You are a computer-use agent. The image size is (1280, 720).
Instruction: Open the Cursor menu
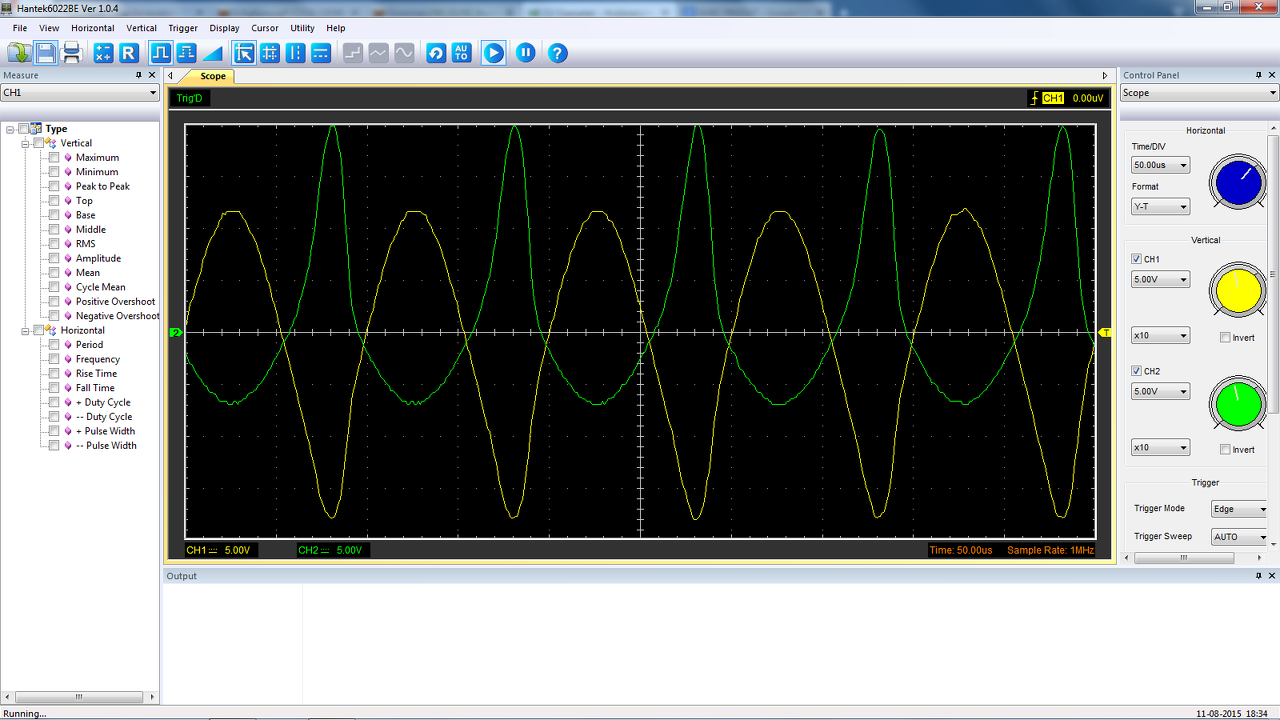click(x=265, y=28)
